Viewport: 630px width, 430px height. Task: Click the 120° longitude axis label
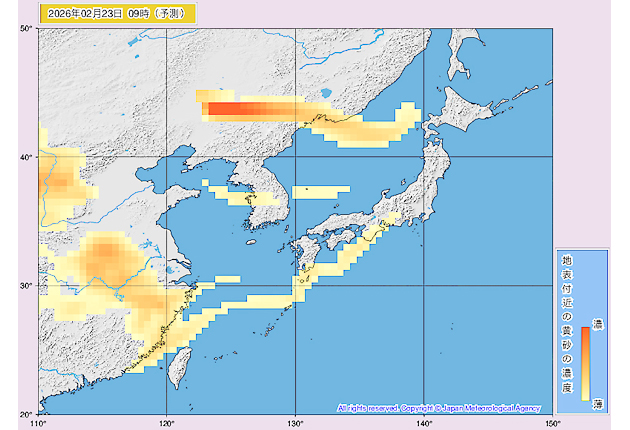tap(166, 423)
